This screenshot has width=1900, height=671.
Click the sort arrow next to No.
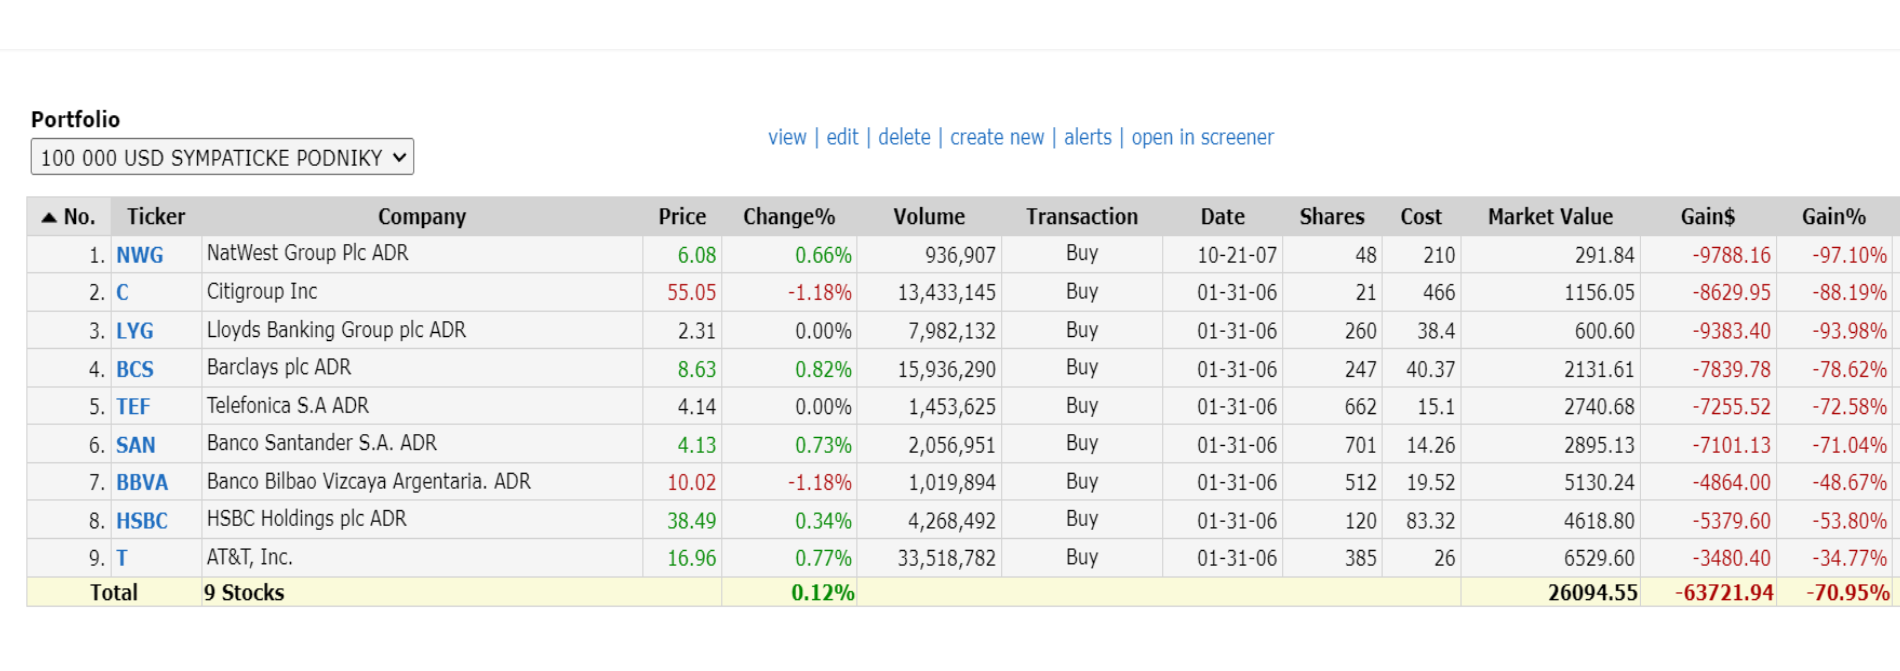[48, 217]
